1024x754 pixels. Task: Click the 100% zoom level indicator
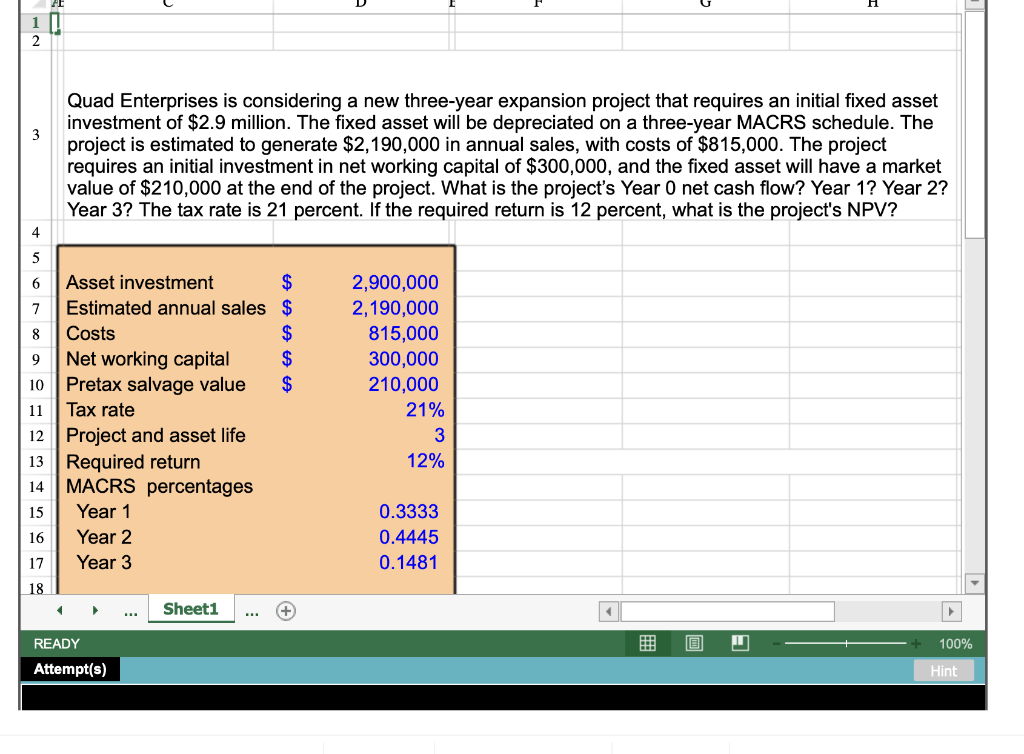click(x=955, y=643)
